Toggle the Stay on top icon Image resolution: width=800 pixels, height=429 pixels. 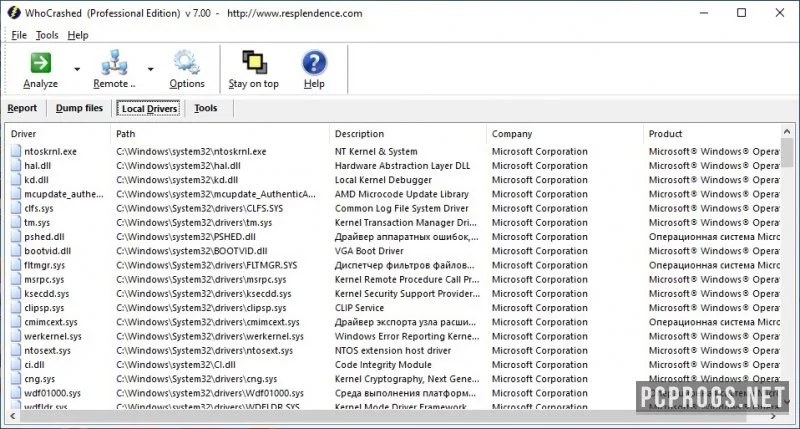[x=254, y=63]
